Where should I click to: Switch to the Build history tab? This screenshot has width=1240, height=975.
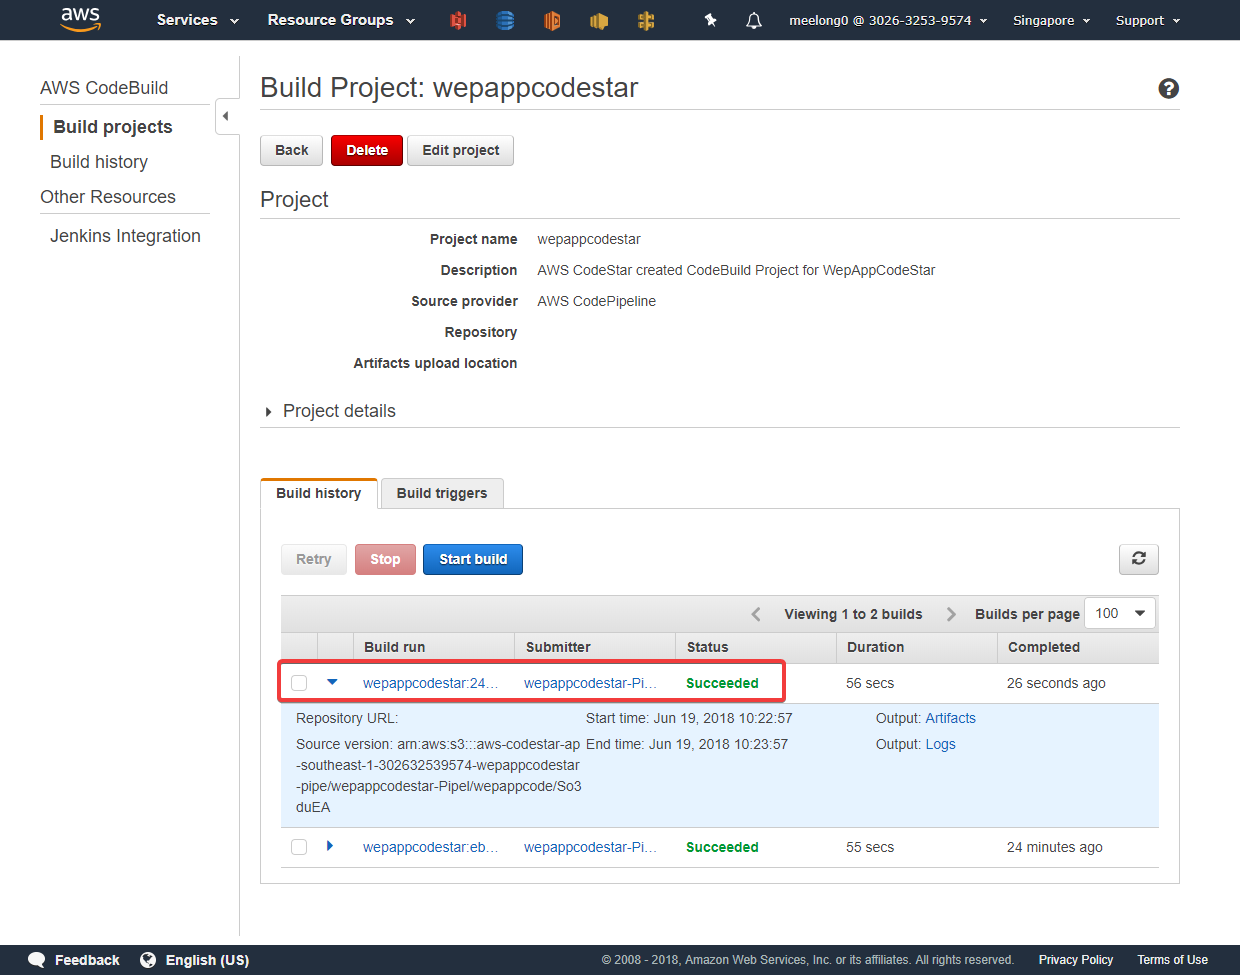[319, 493]
